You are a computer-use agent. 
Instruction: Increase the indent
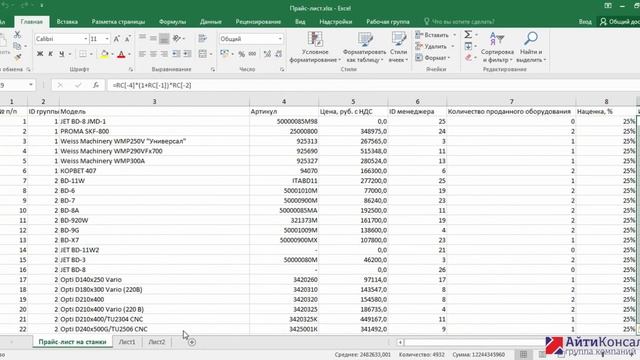[x=187, y=54]
